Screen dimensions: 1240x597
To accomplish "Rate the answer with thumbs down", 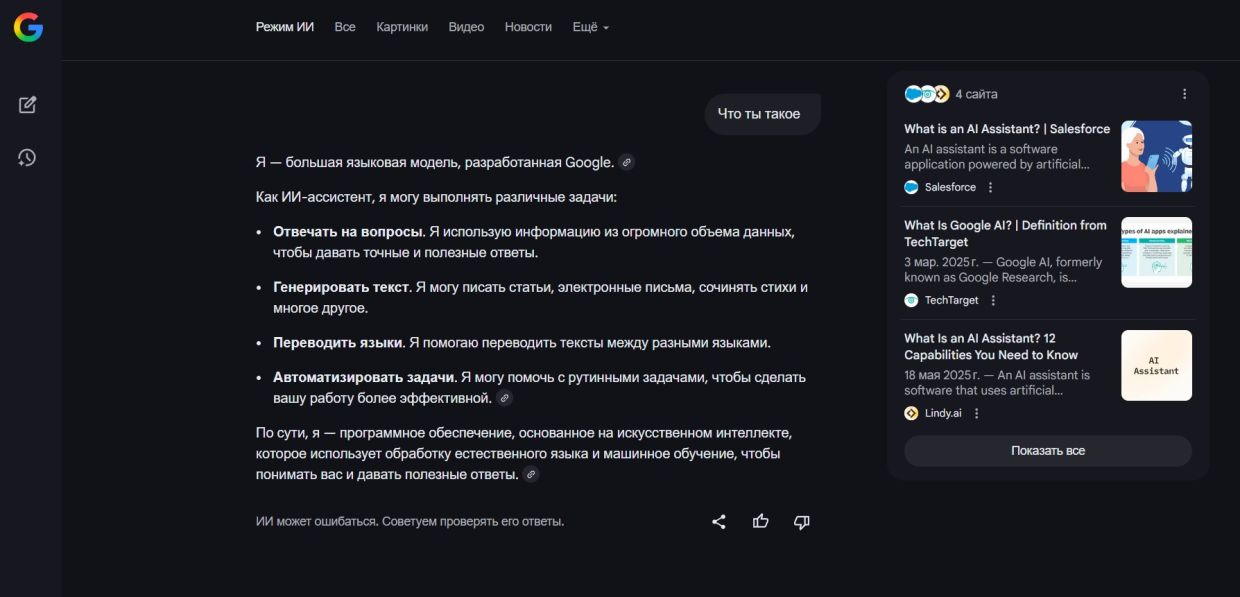I will [800, 521].
